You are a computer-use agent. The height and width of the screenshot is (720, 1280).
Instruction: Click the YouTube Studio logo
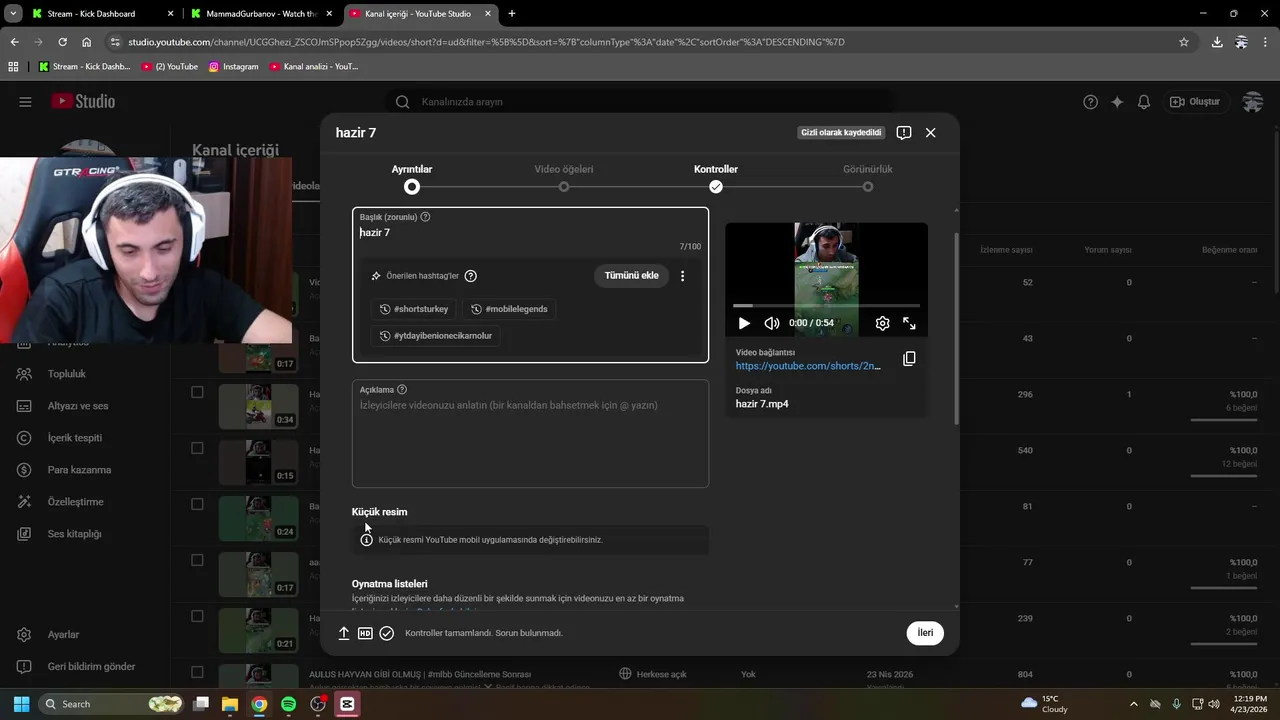(x=84, y=101)
